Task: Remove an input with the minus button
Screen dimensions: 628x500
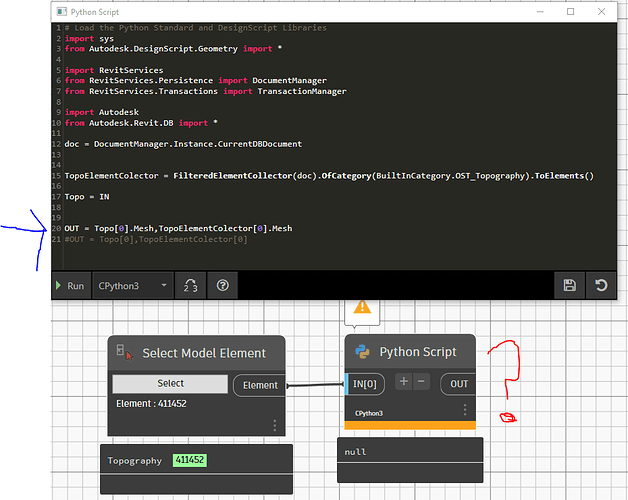Action: tap(421, 381)
